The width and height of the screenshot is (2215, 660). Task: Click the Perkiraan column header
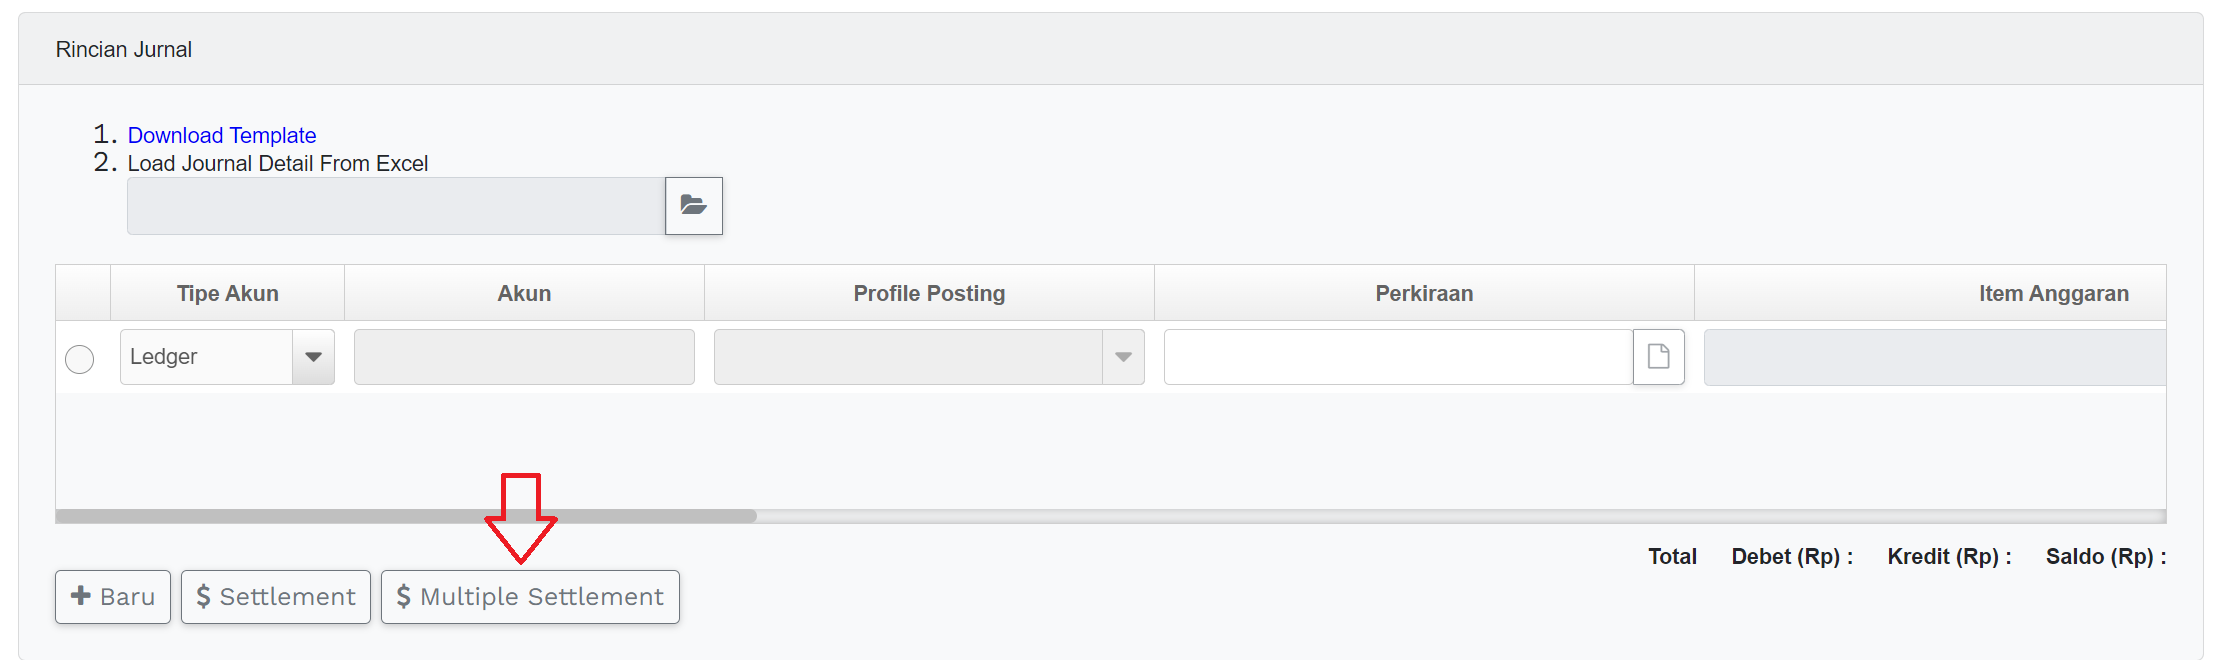click(1424, 293)
